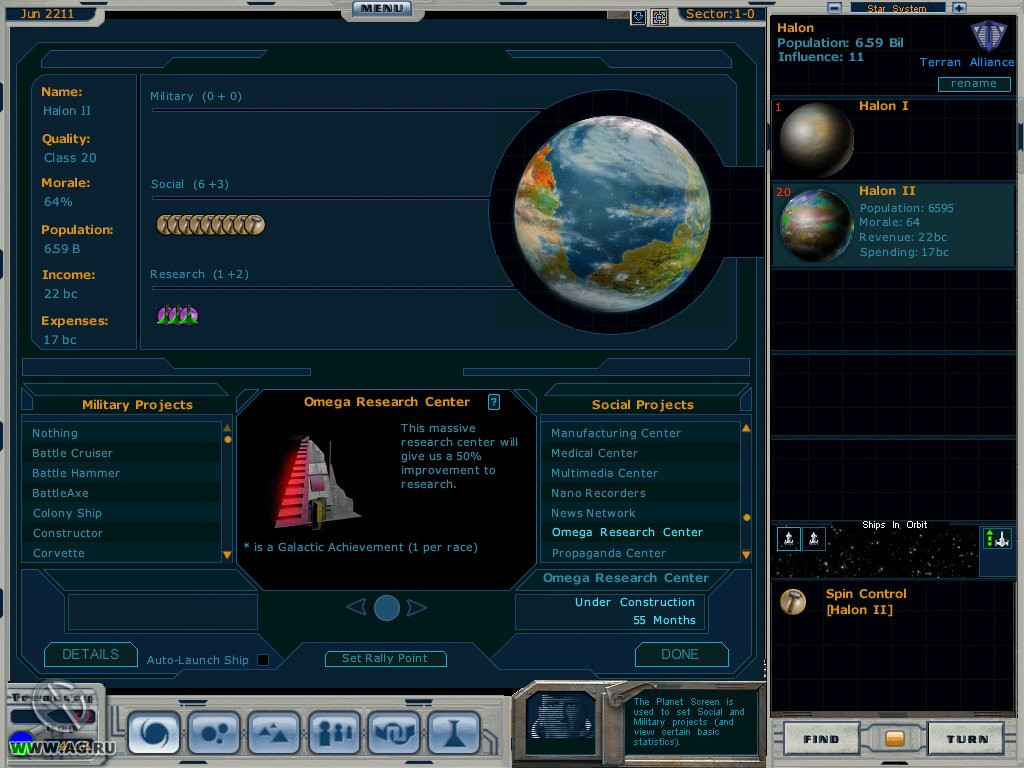Viewport: 1024px width, 768px height.
Task: Select Corvette military project
Action: [121, 553]
